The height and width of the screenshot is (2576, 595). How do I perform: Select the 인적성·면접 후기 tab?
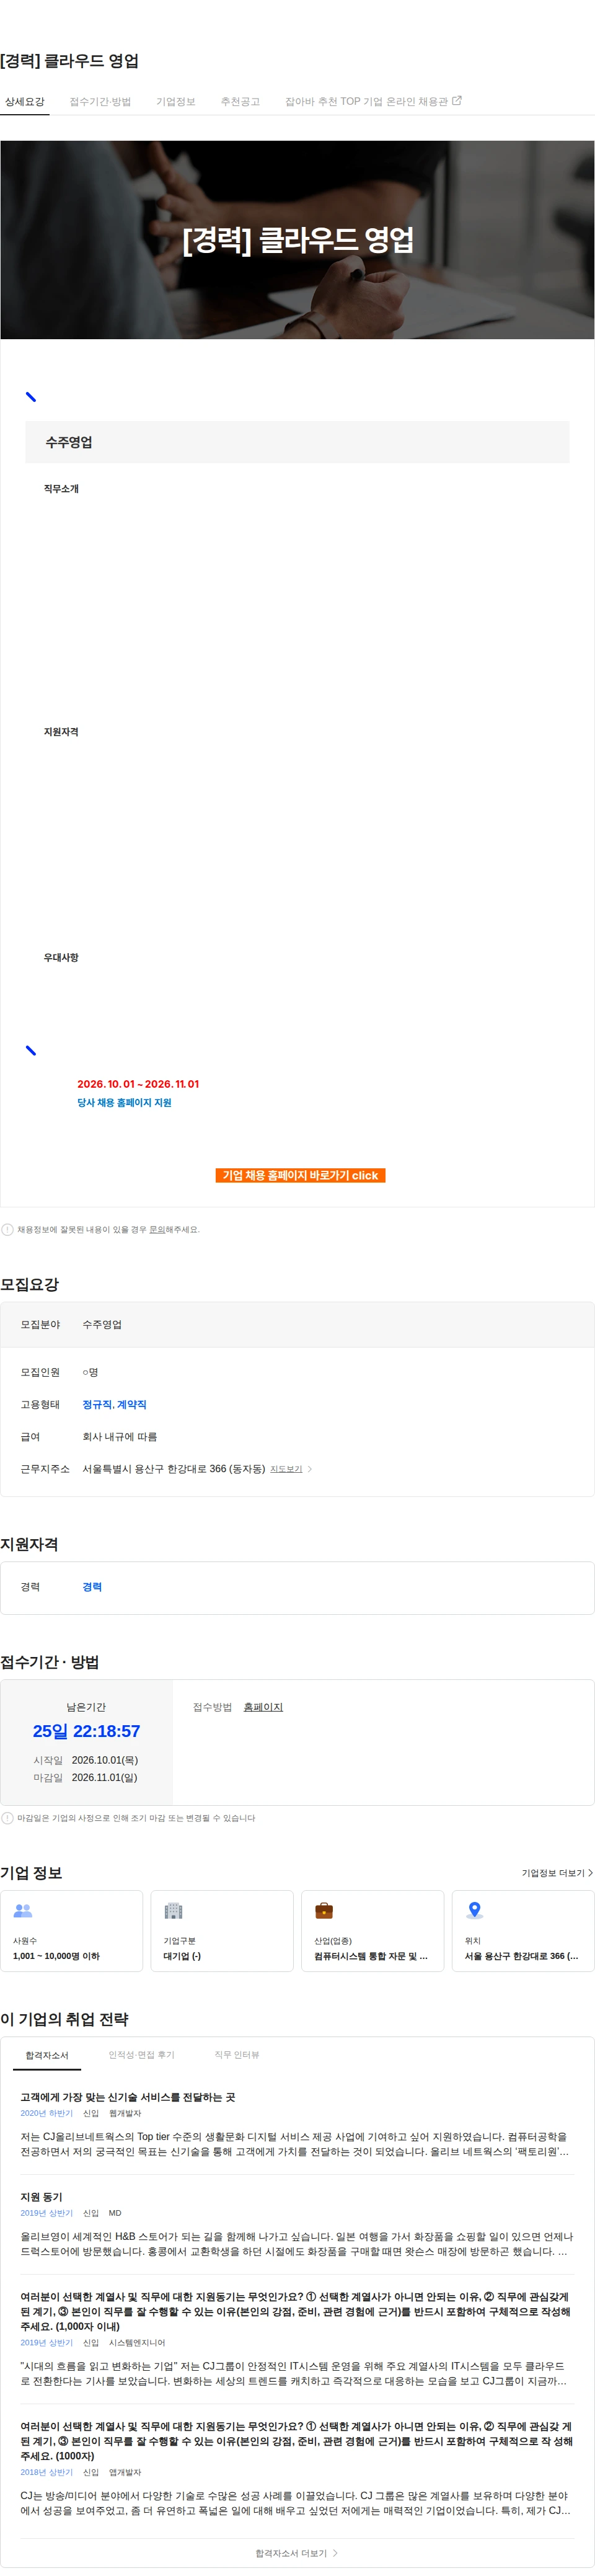point(141,2054)
